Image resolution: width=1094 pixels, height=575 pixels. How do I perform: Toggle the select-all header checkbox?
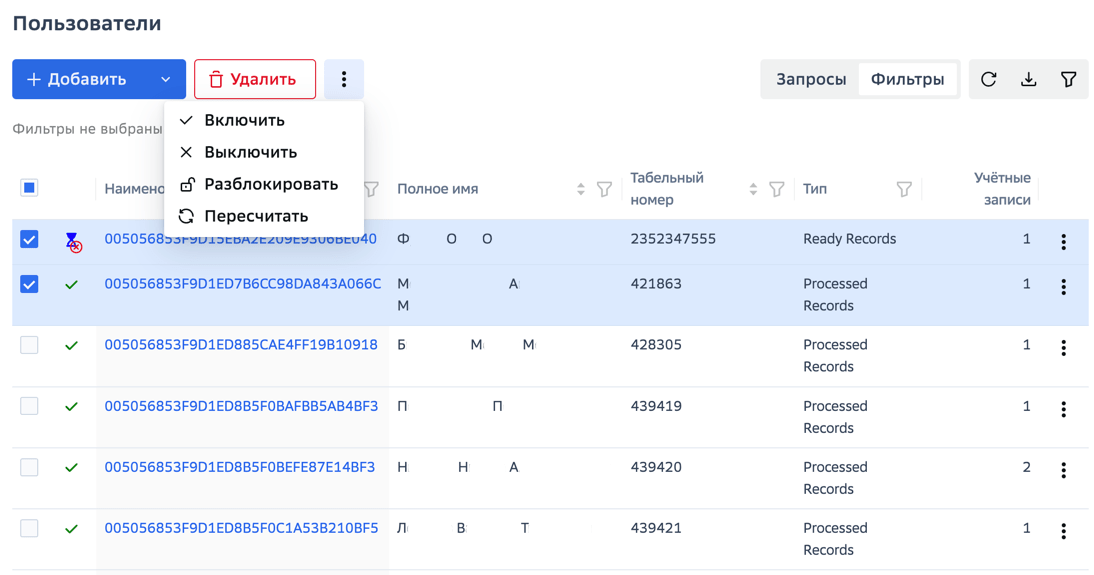(29, 188)
